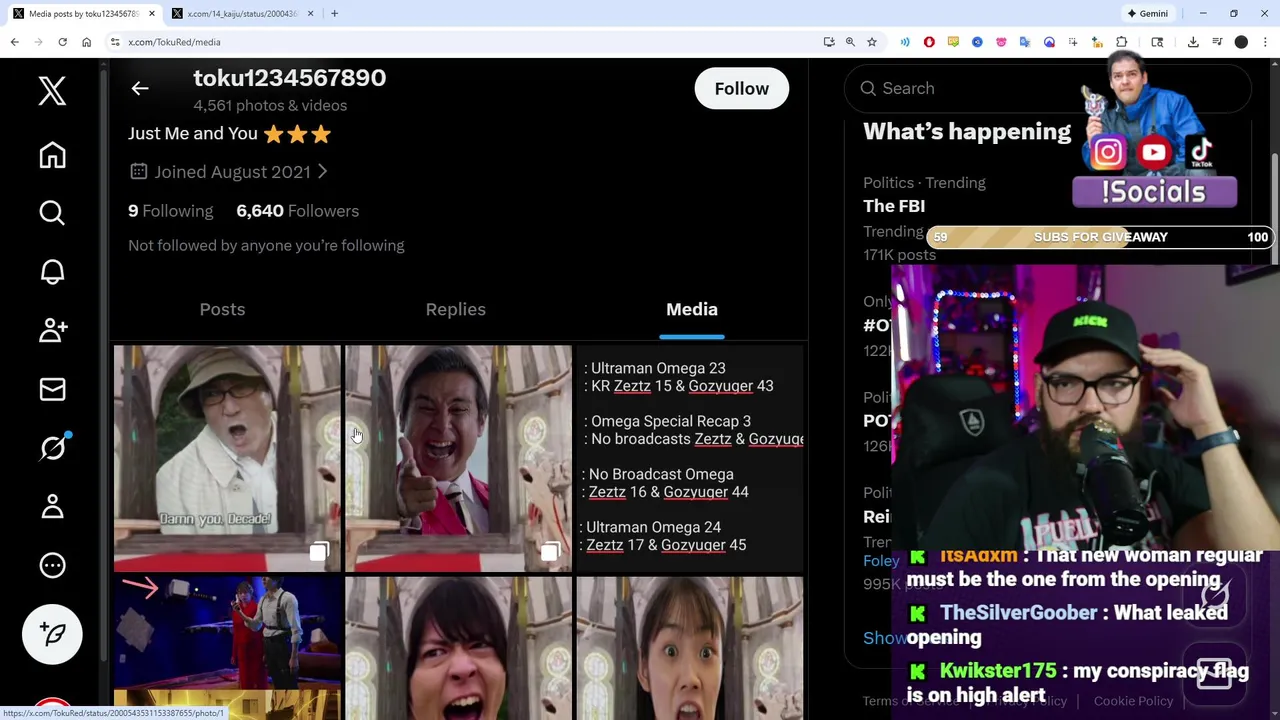Open the More circle icon in sidebar

coord(52,565)
